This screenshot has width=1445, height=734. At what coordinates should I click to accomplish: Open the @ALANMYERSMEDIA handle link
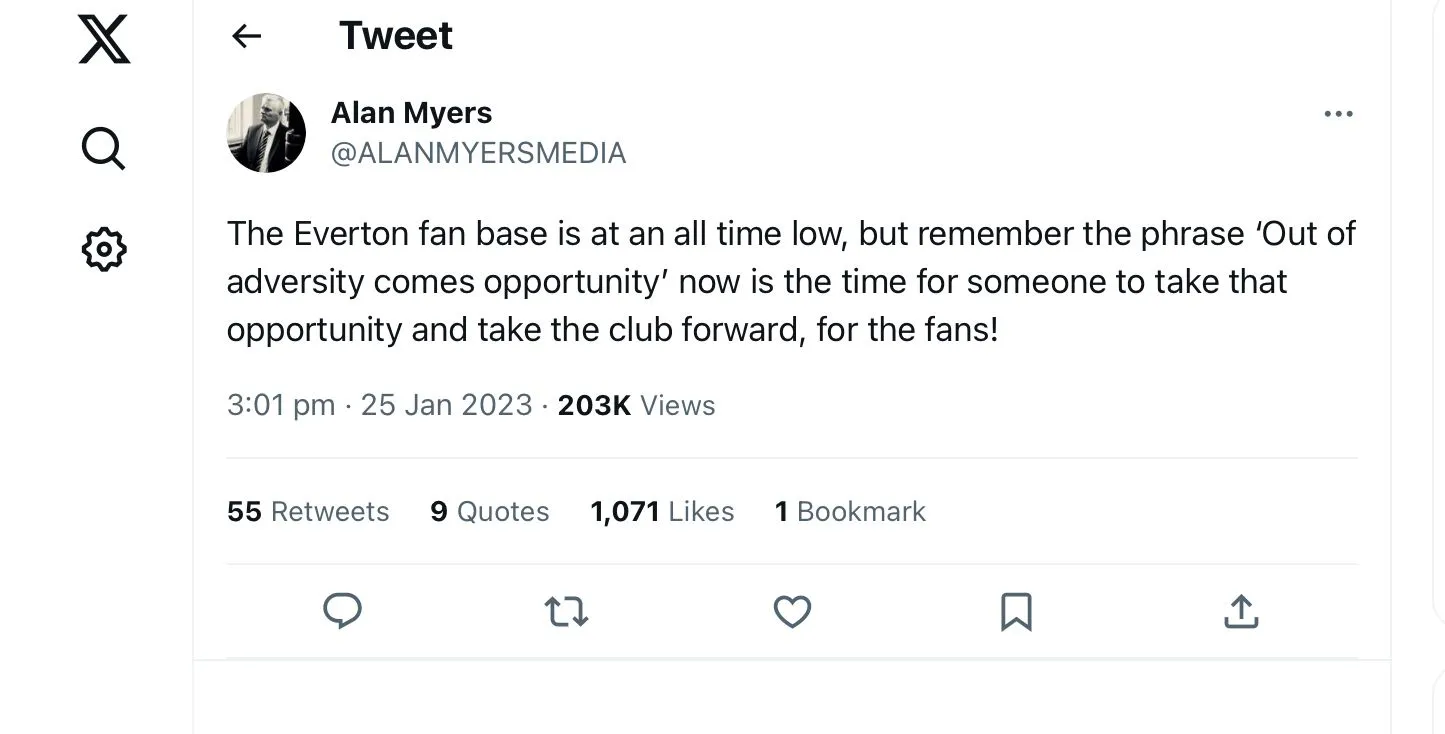pos(478,153)
